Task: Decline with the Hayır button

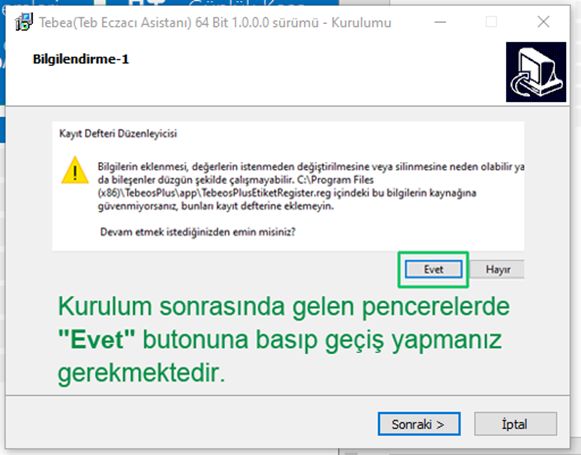Action: pyautogui.click(x=498, y=269)
